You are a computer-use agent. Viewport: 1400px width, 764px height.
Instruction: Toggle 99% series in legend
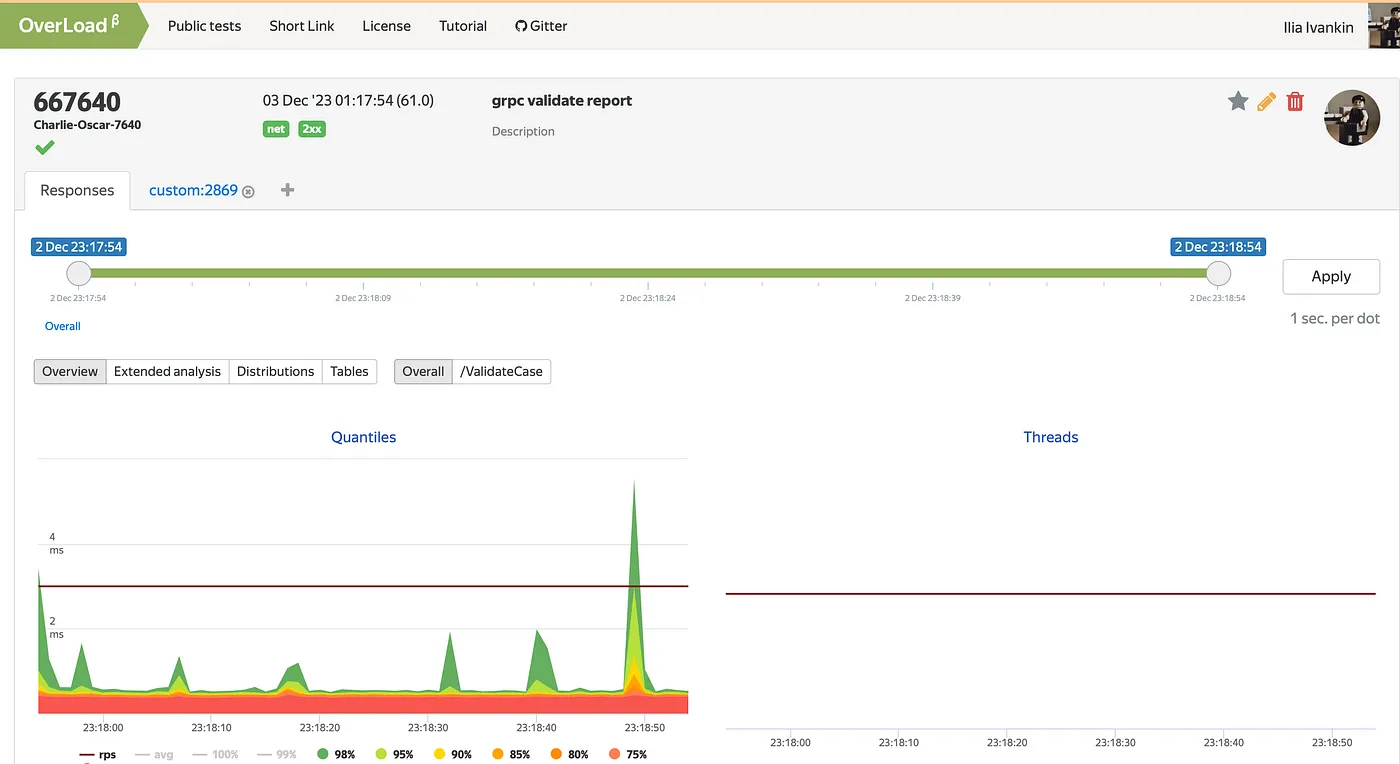click(276, 754)
